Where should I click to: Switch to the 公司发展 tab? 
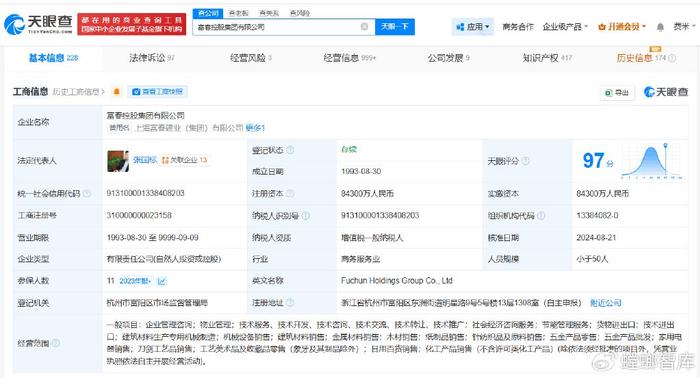point(448,58)
